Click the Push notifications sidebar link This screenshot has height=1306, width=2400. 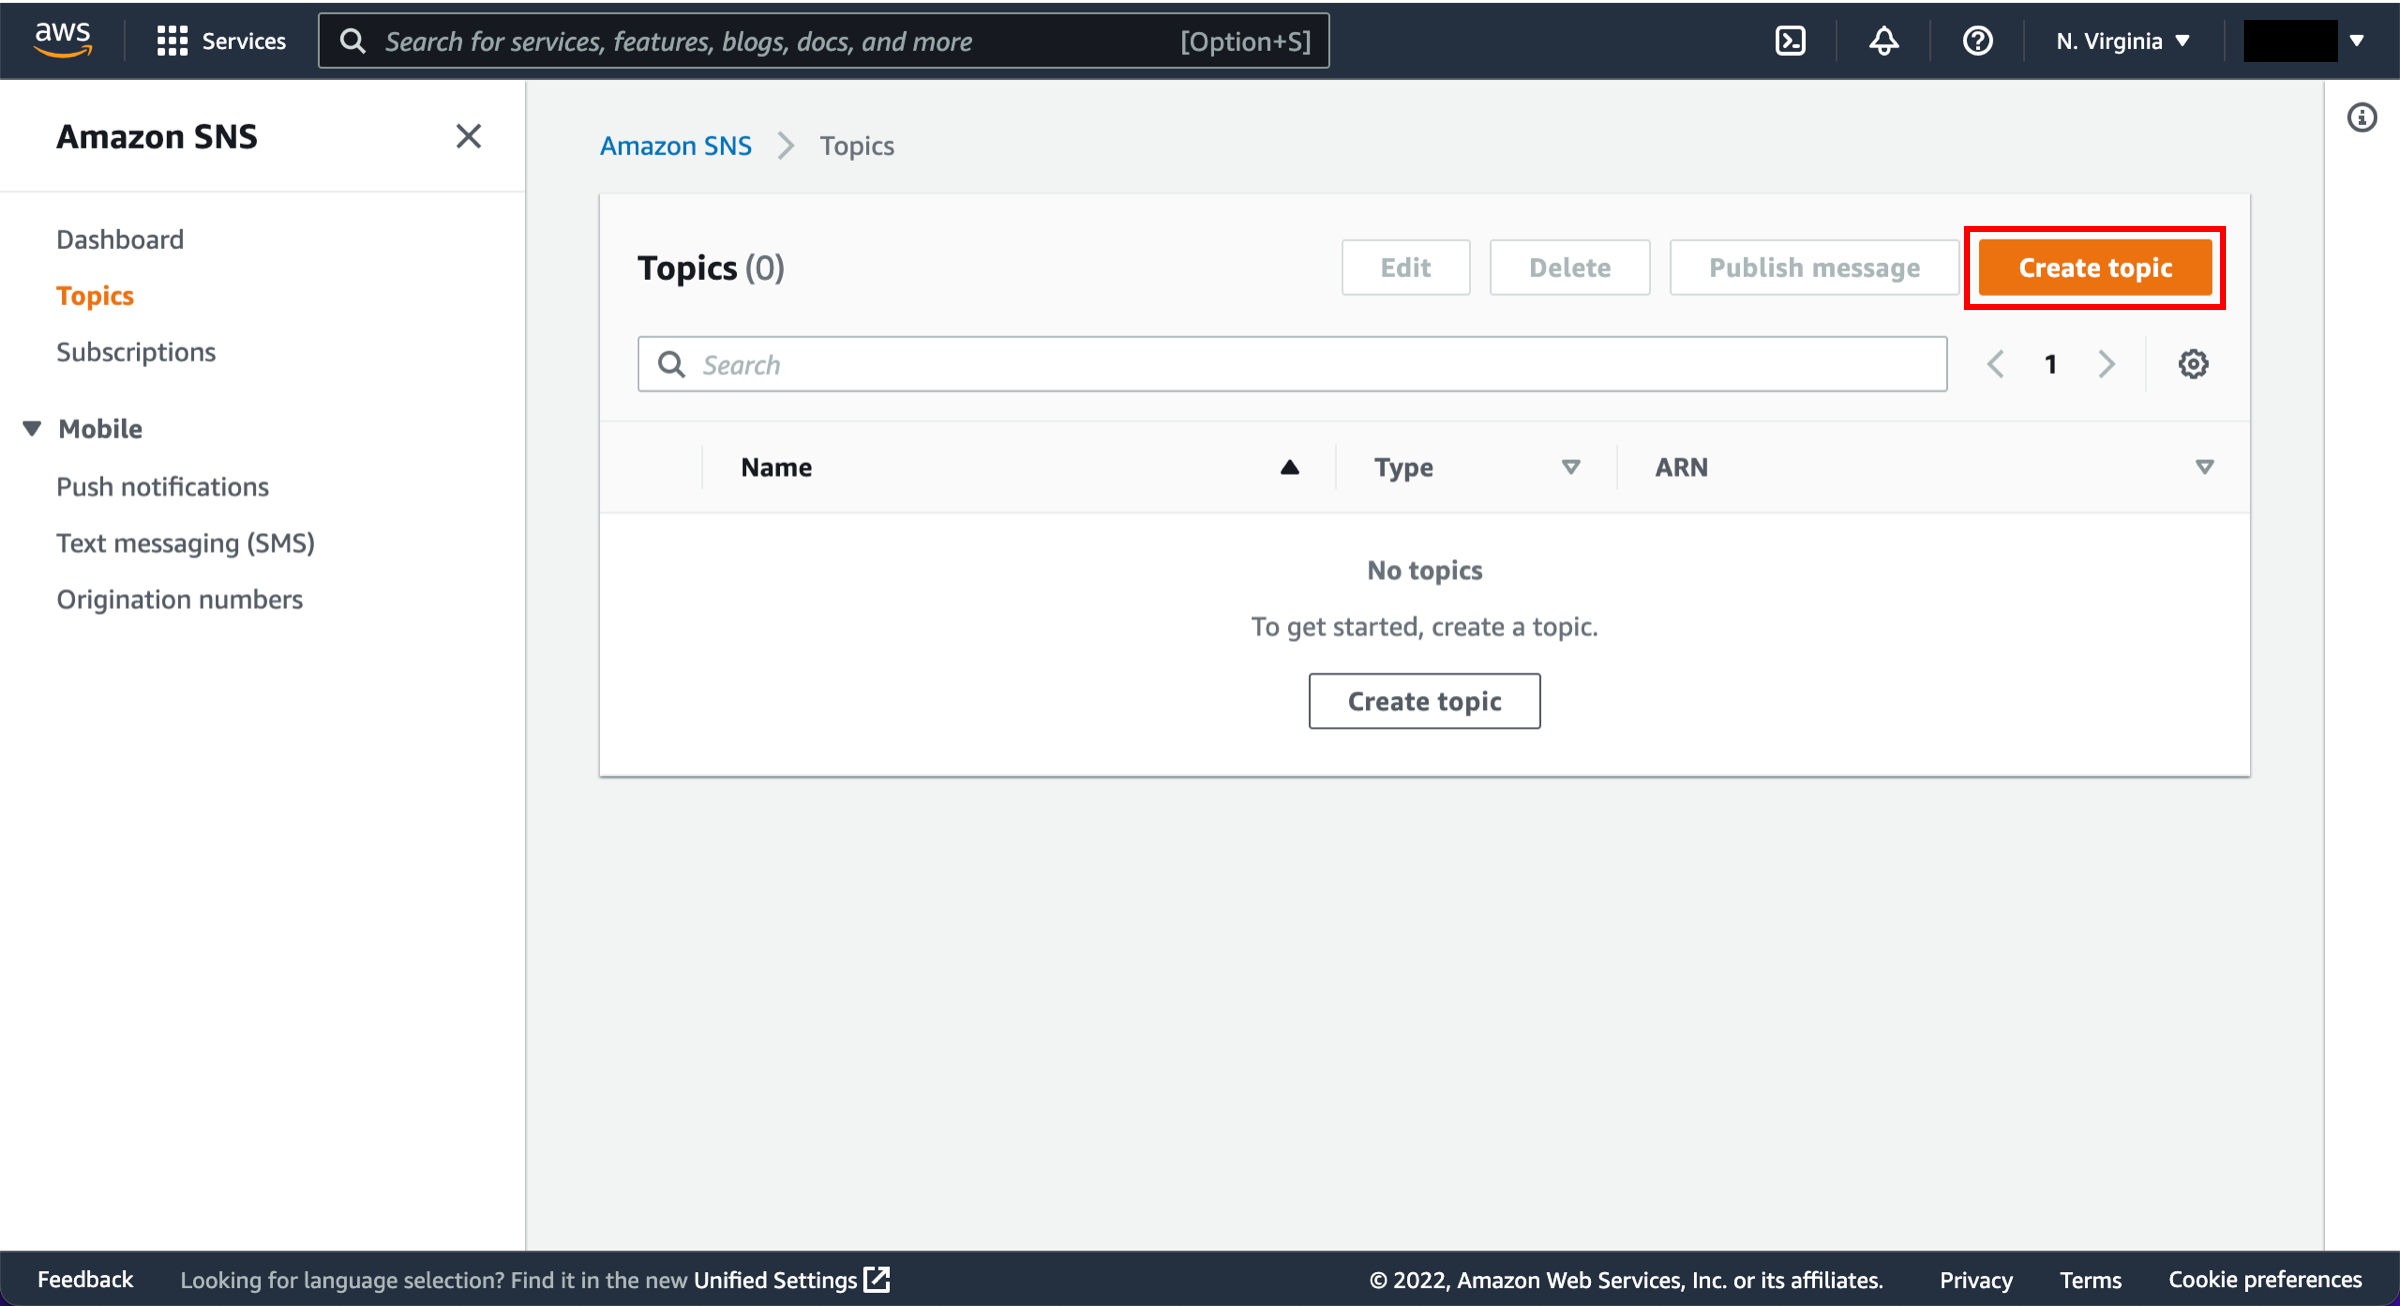click(162, 486)
